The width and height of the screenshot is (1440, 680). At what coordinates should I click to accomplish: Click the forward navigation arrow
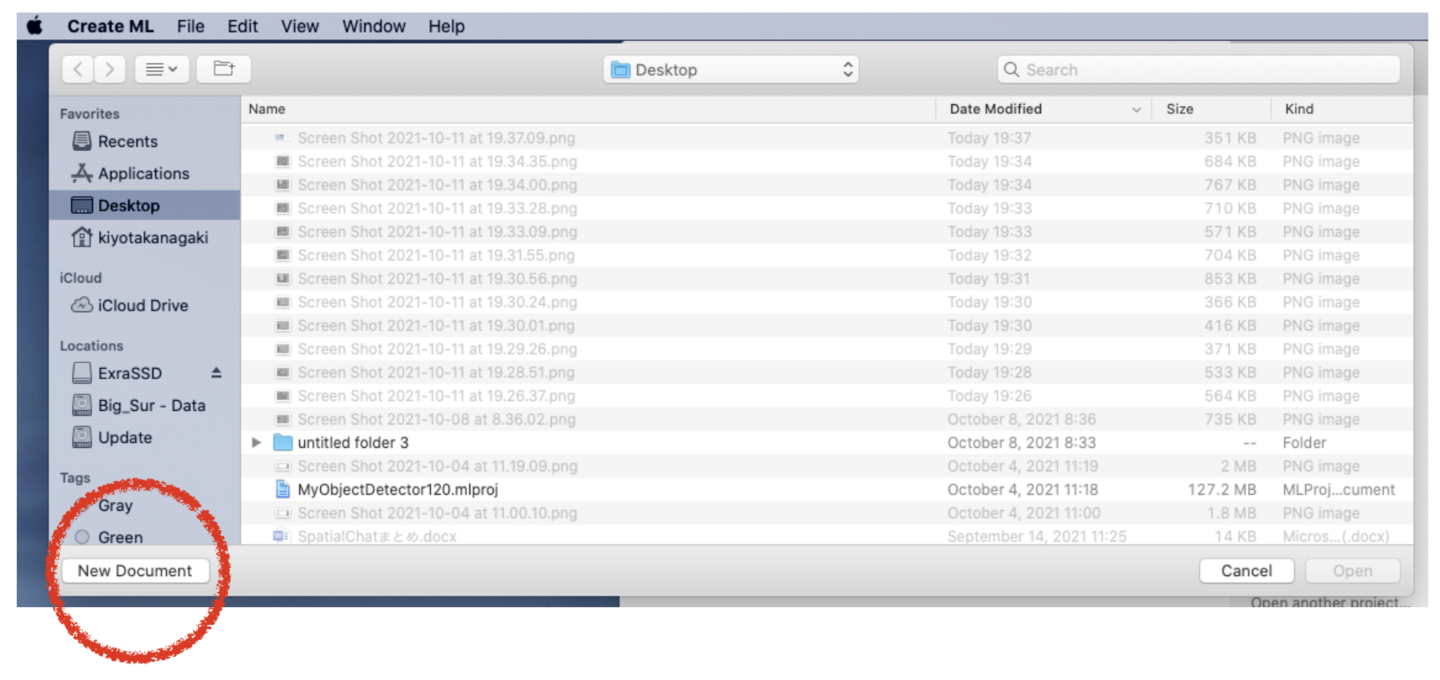coord(110,69)
